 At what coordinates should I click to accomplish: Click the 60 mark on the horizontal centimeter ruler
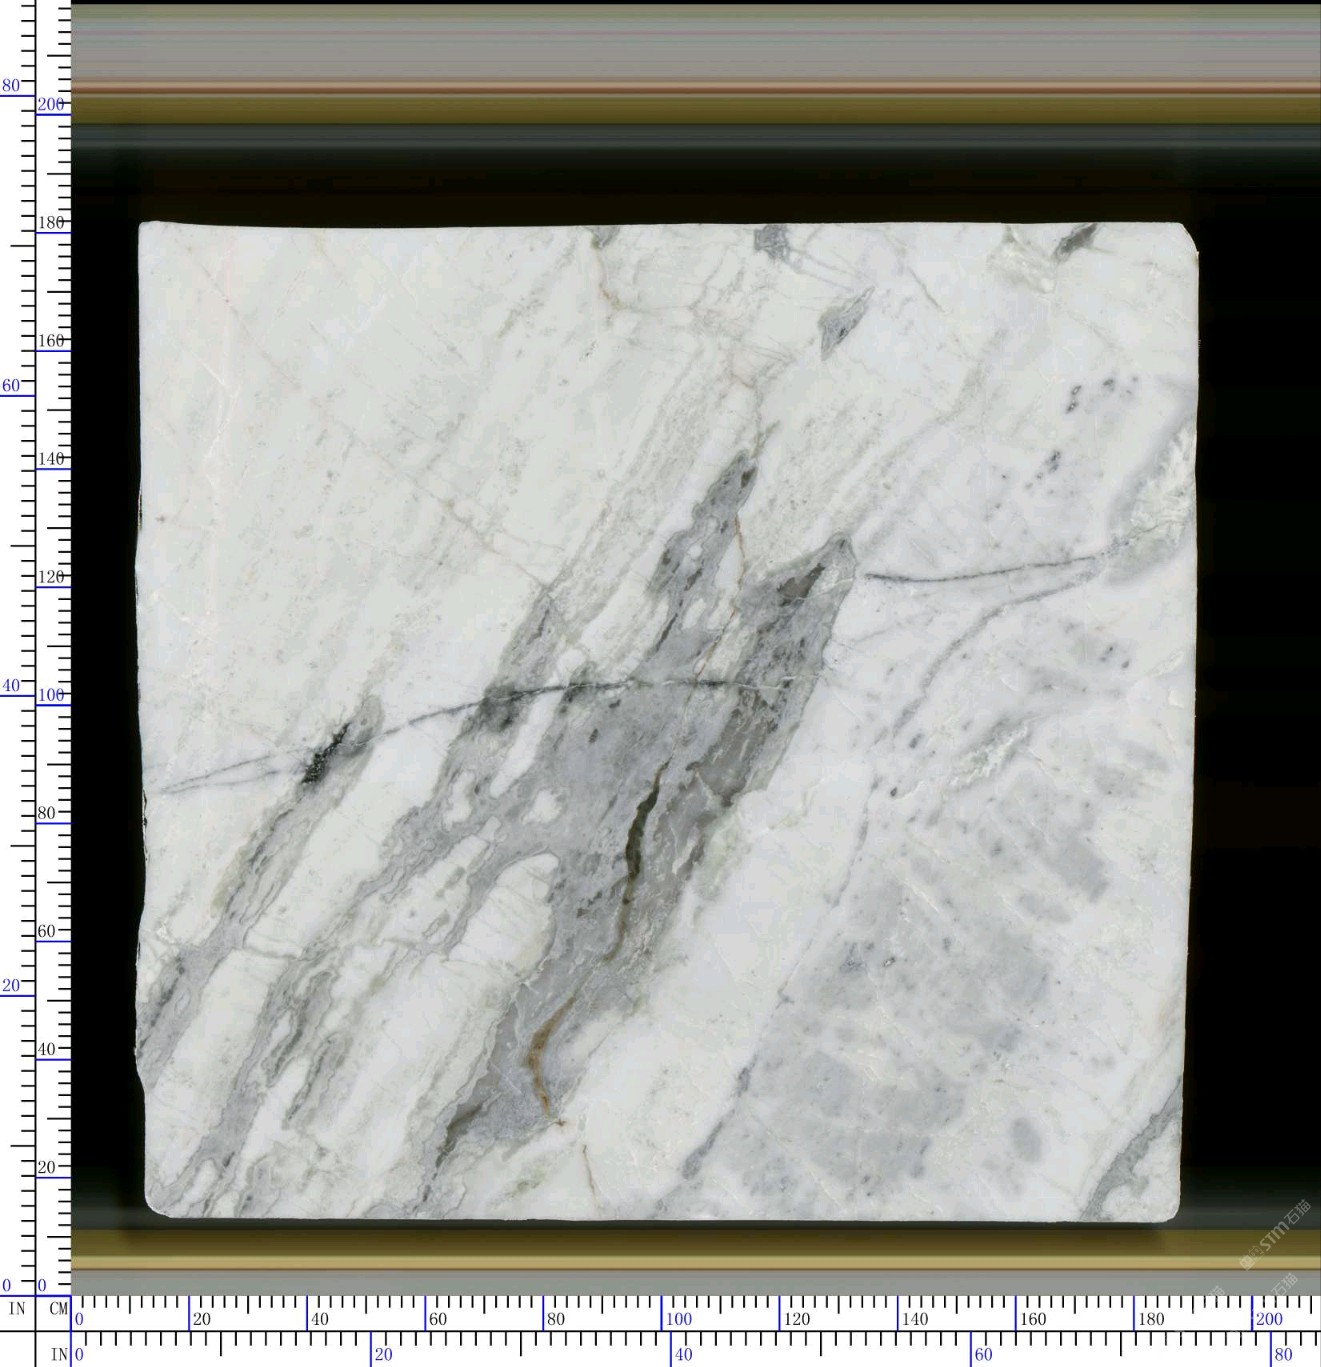437,1319
